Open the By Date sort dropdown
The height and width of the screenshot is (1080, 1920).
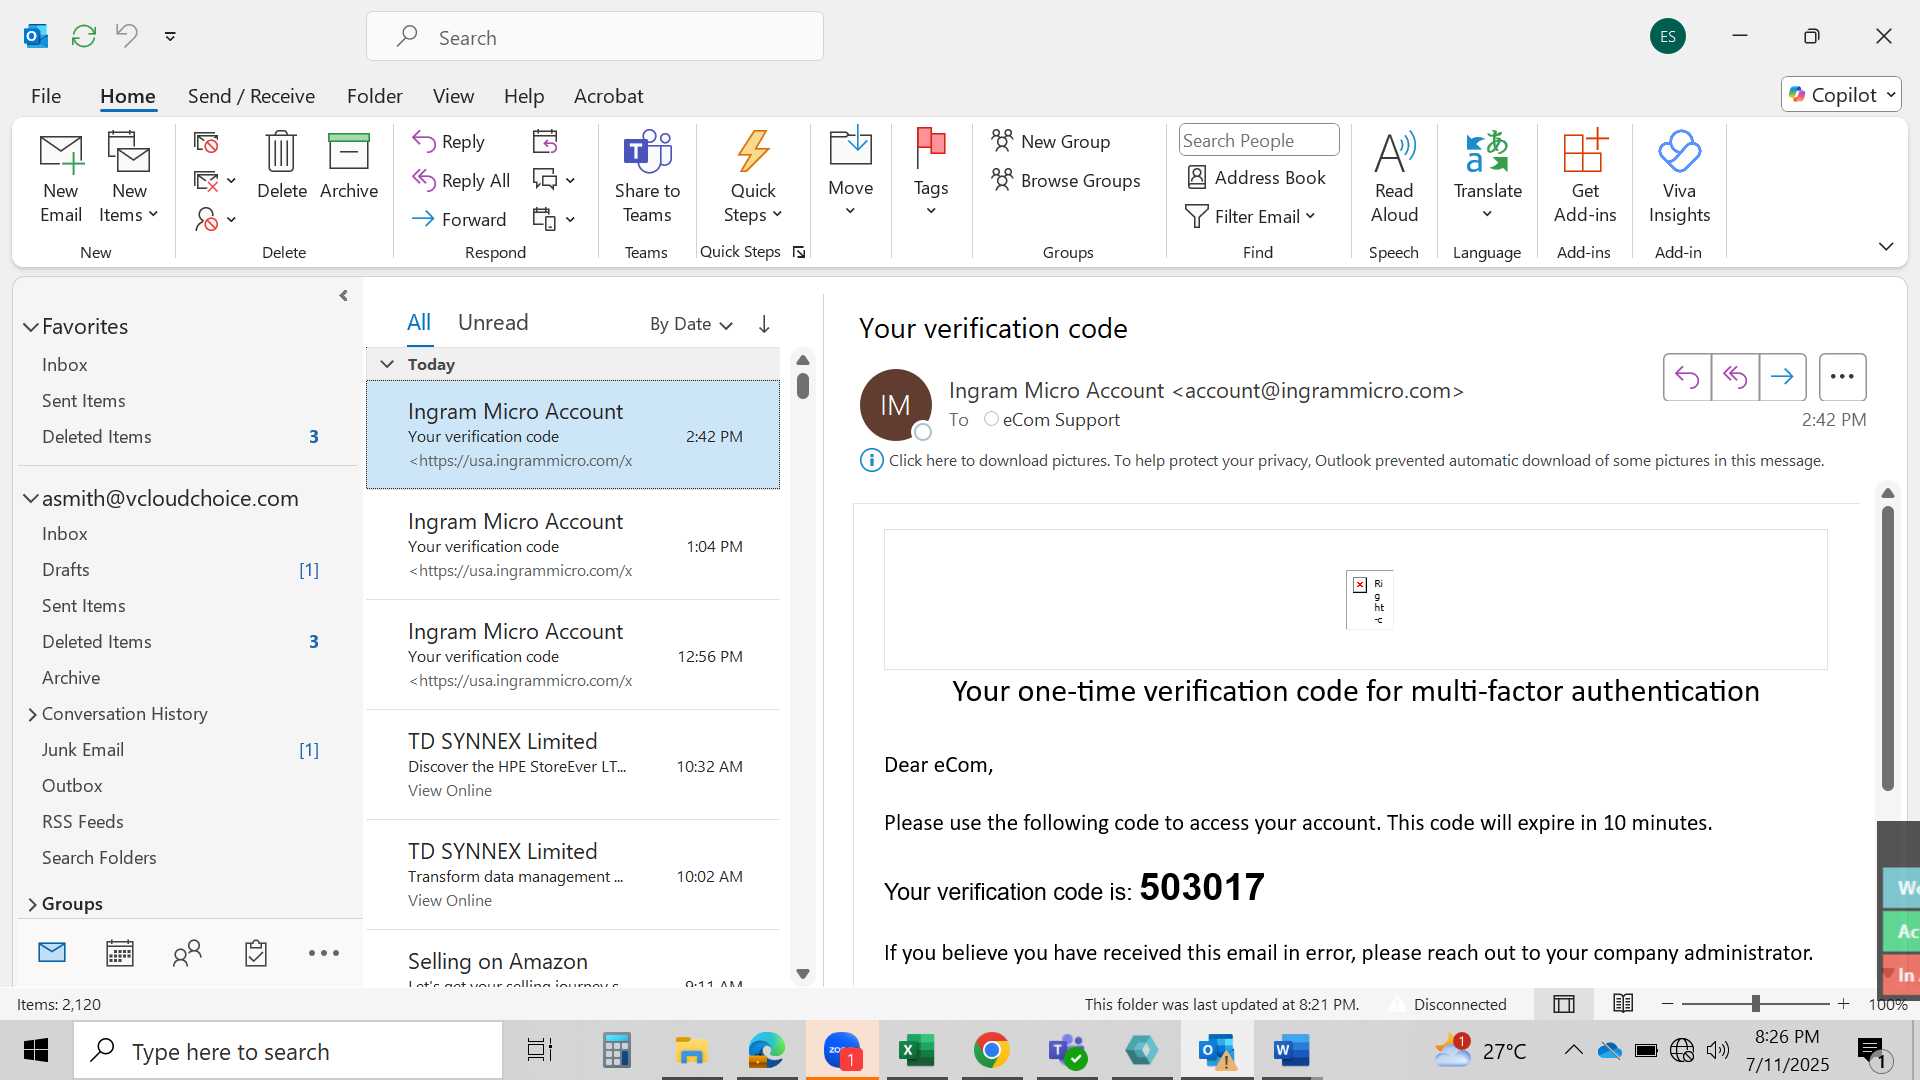[x=691, y=324]
